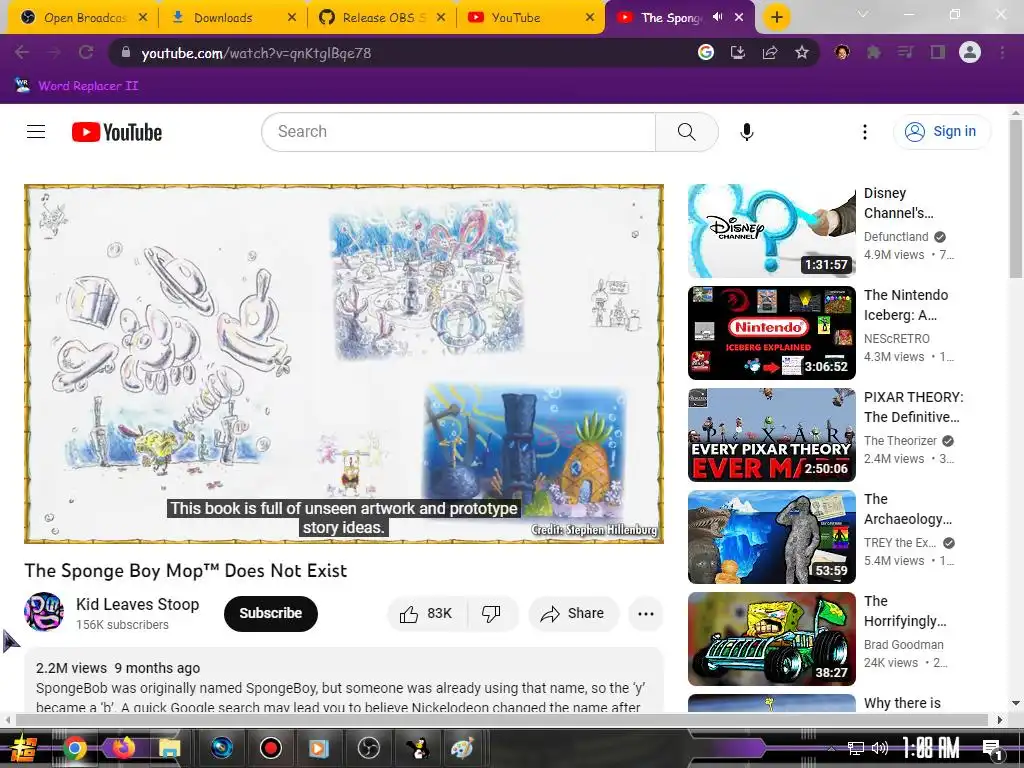Open the Word Replacer II bookmark
The width and height of the screenshot is (1024, 768).
pos(76,86)
